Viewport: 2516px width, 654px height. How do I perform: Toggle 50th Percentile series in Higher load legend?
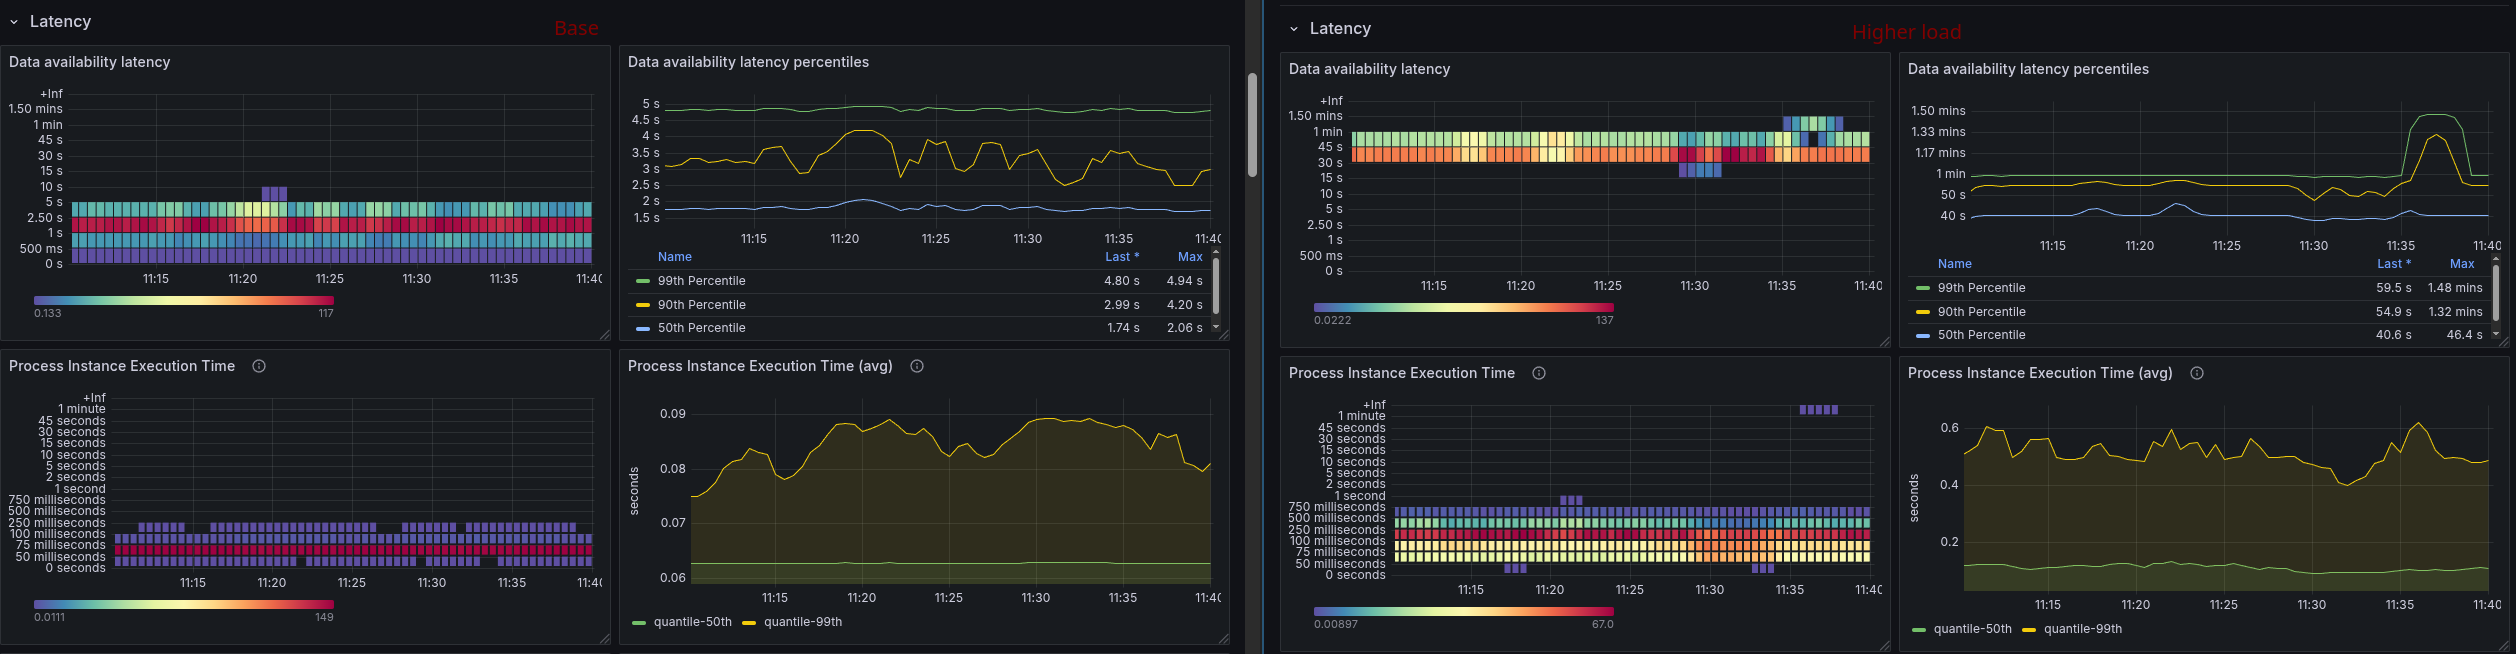pyautogui.click(x=1981, y=335)
